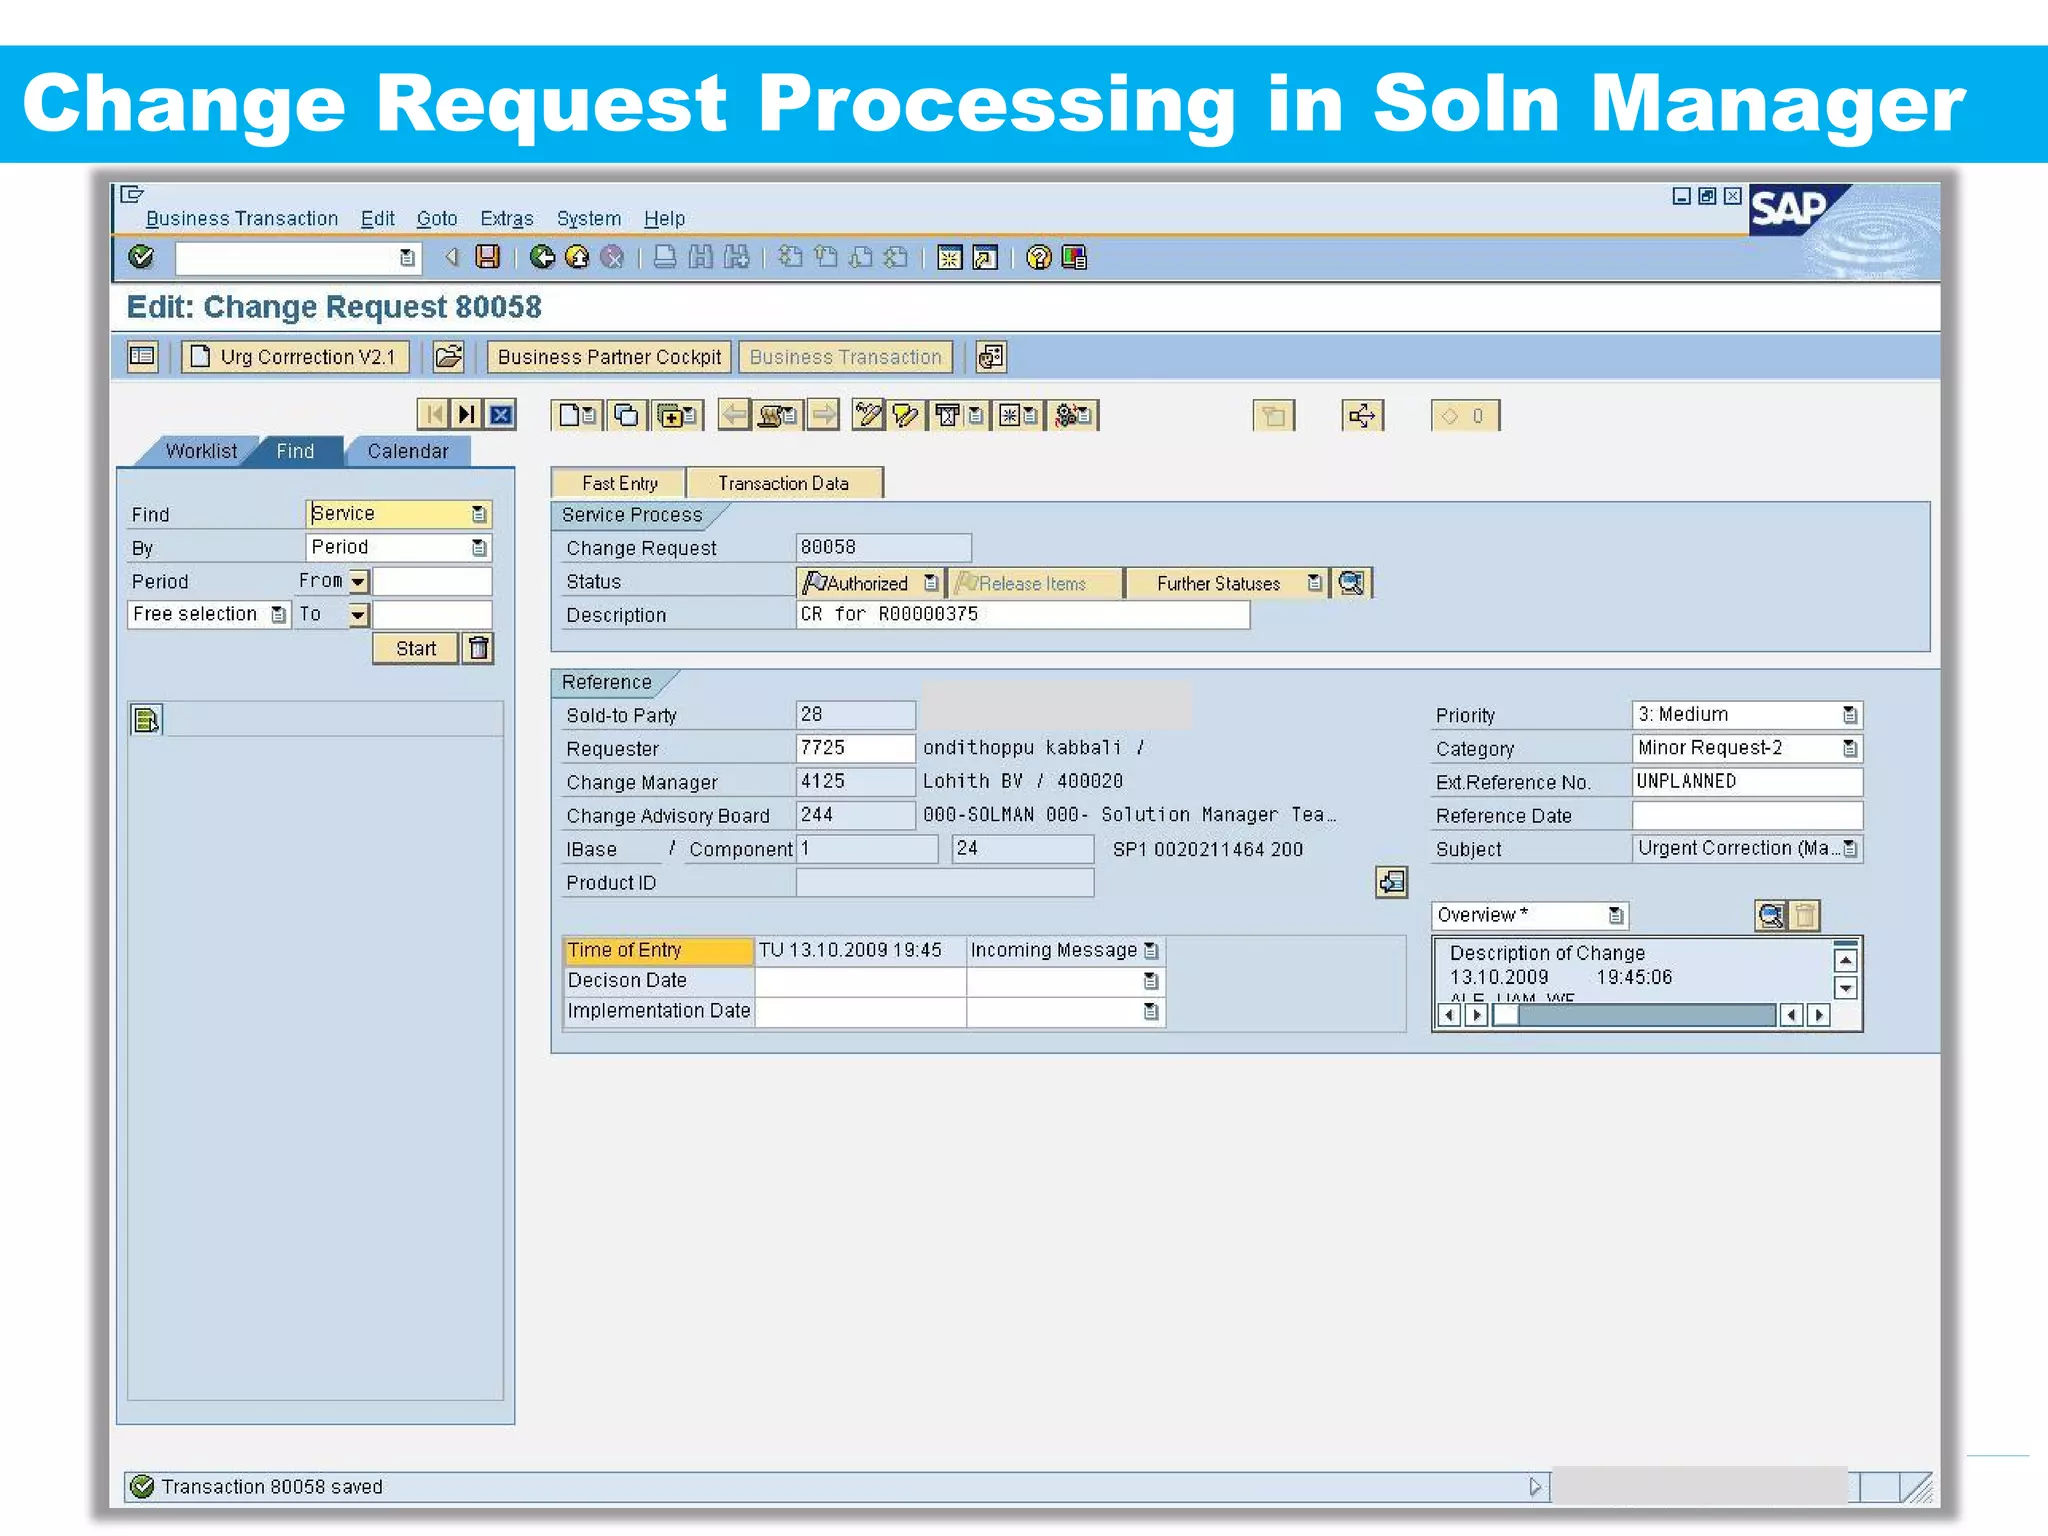Click into the Description field 'CR for R00000375'

(1023, 614)
